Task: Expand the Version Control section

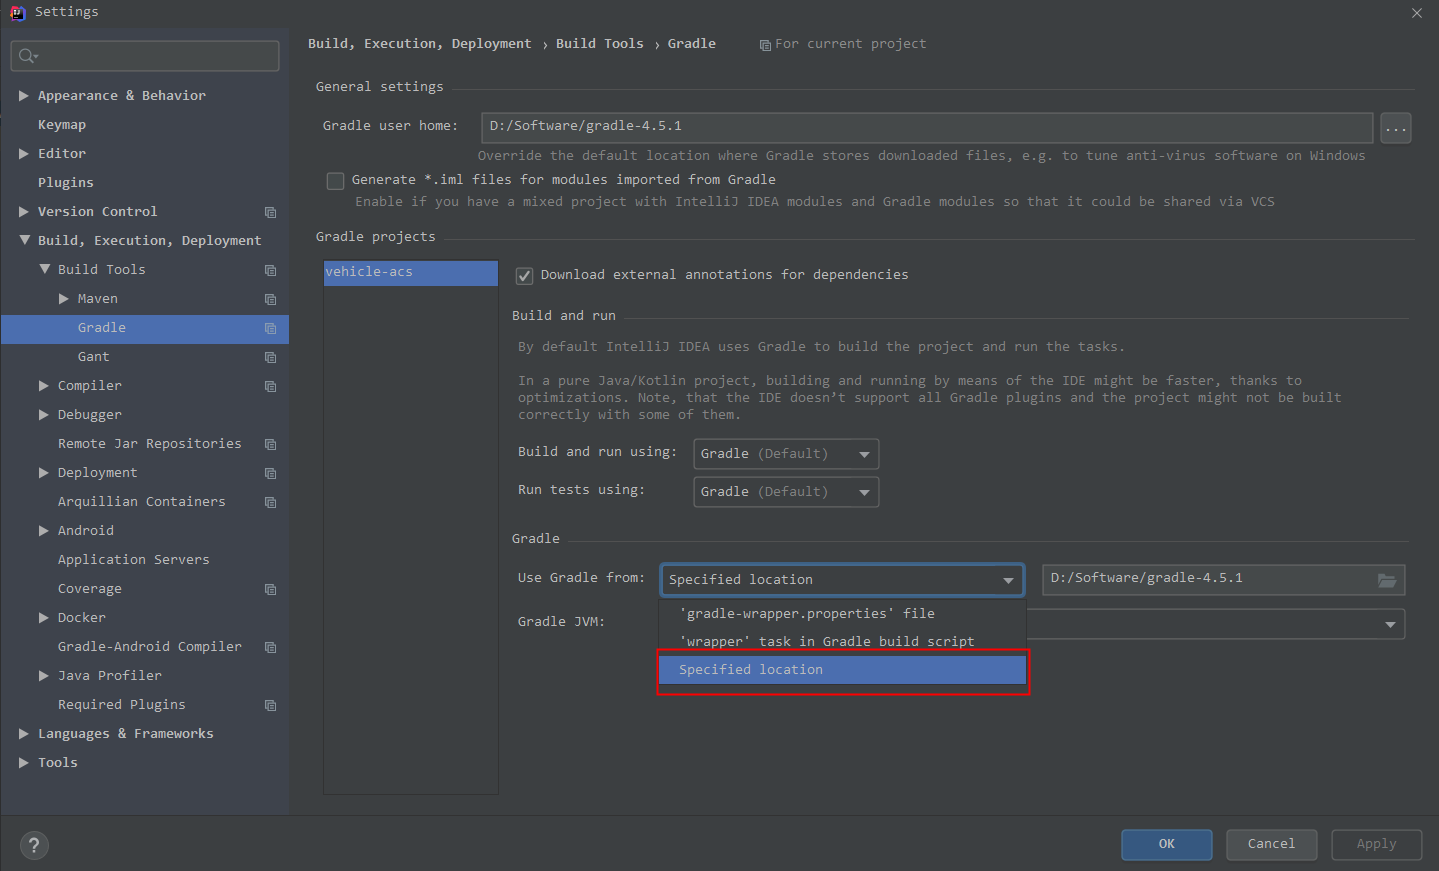Action: [x=24, y=212]
